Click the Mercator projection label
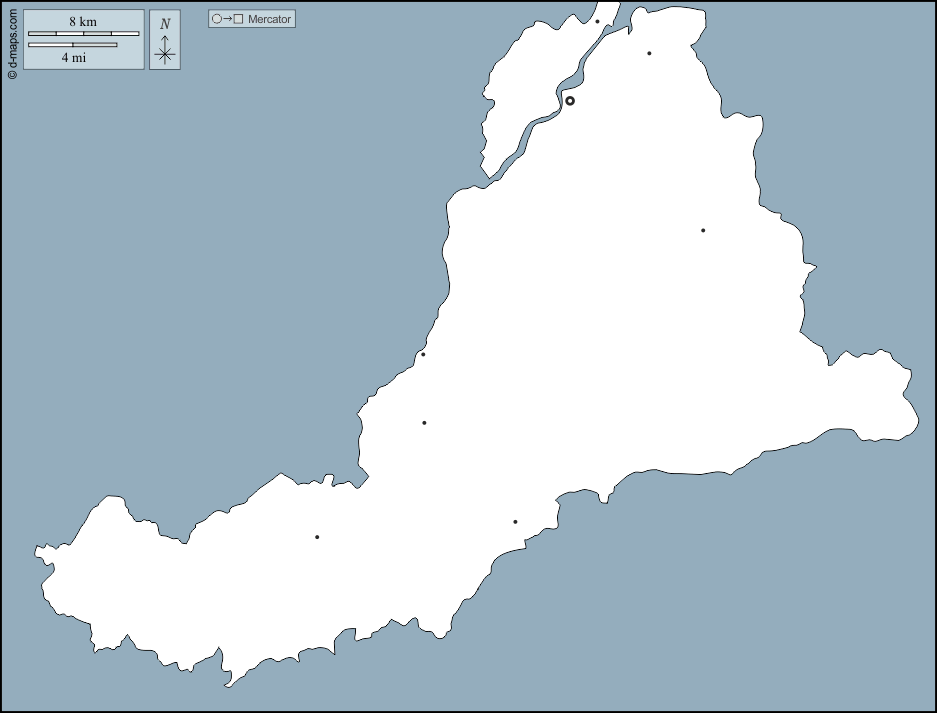The height and width of the screenshot is (713, 937). click(x=270, y=19)
